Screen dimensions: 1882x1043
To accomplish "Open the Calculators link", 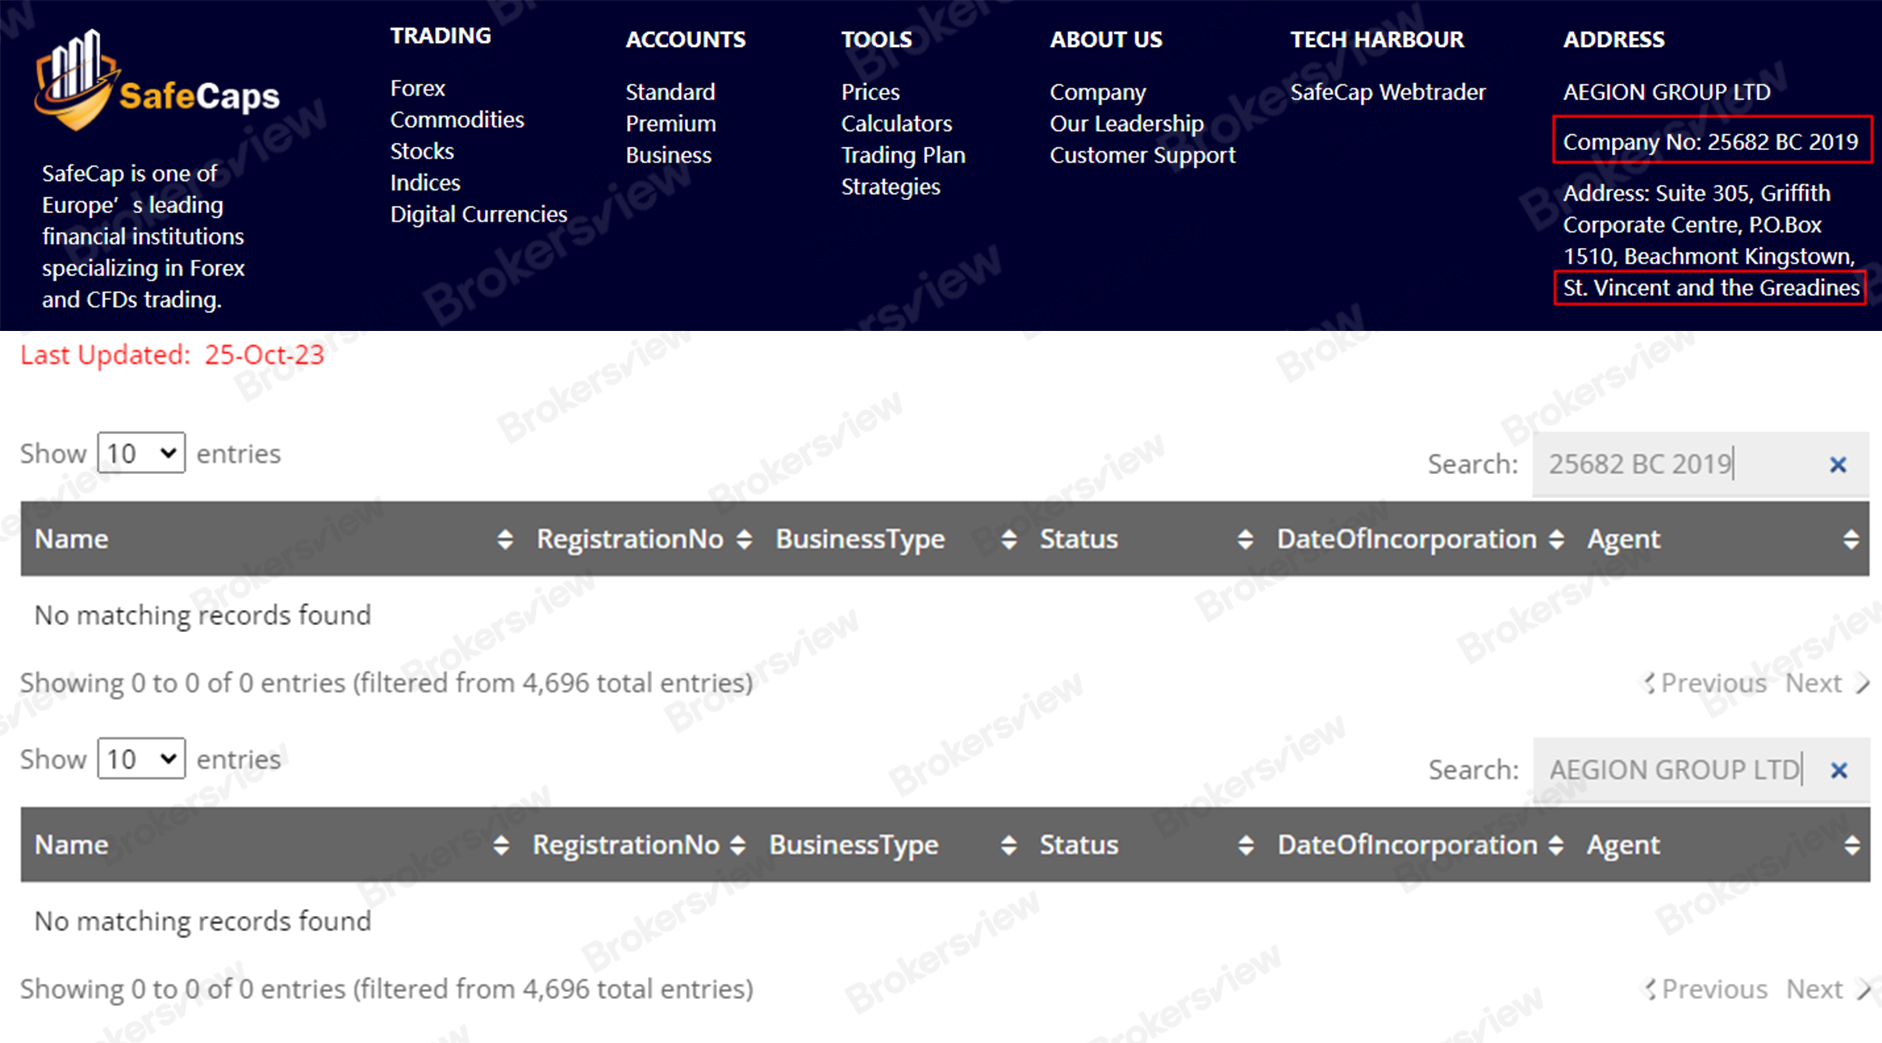I will [896, 124].
